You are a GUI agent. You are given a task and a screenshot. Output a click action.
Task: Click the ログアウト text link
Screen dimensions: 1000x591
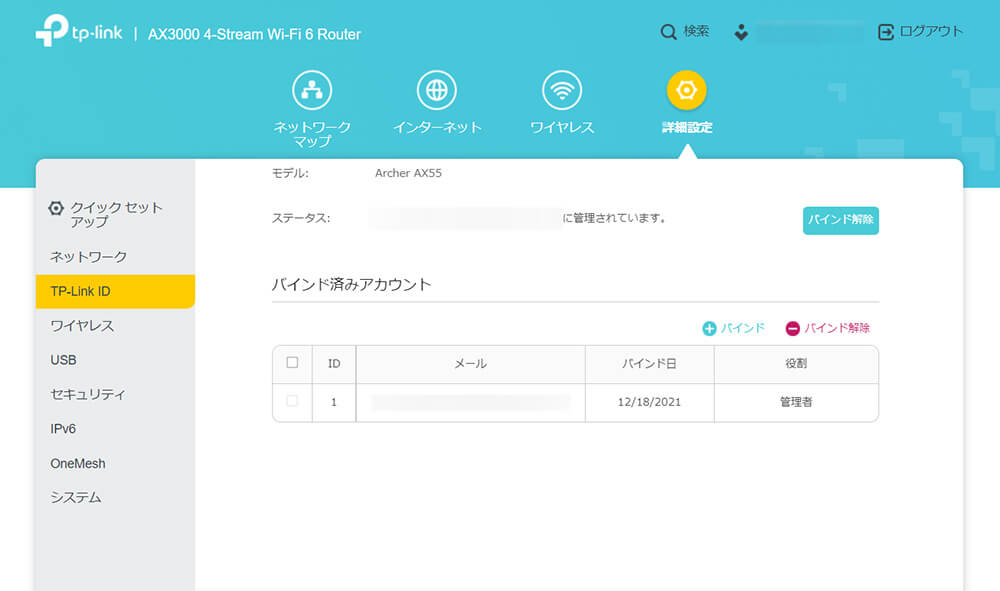coord(930,32)
